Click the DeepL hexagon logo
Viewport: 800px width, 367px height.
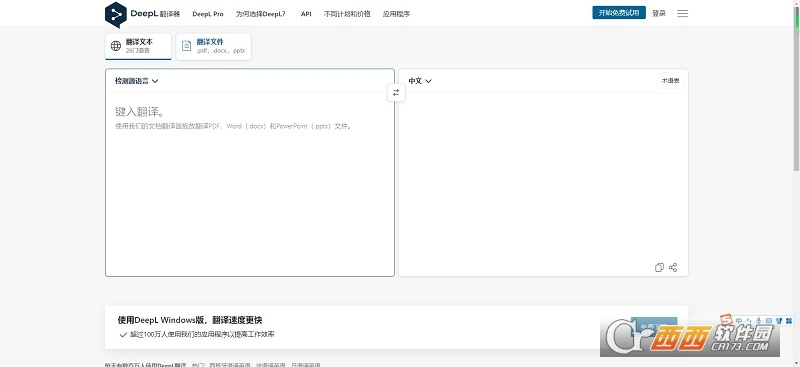pos(115,14)
